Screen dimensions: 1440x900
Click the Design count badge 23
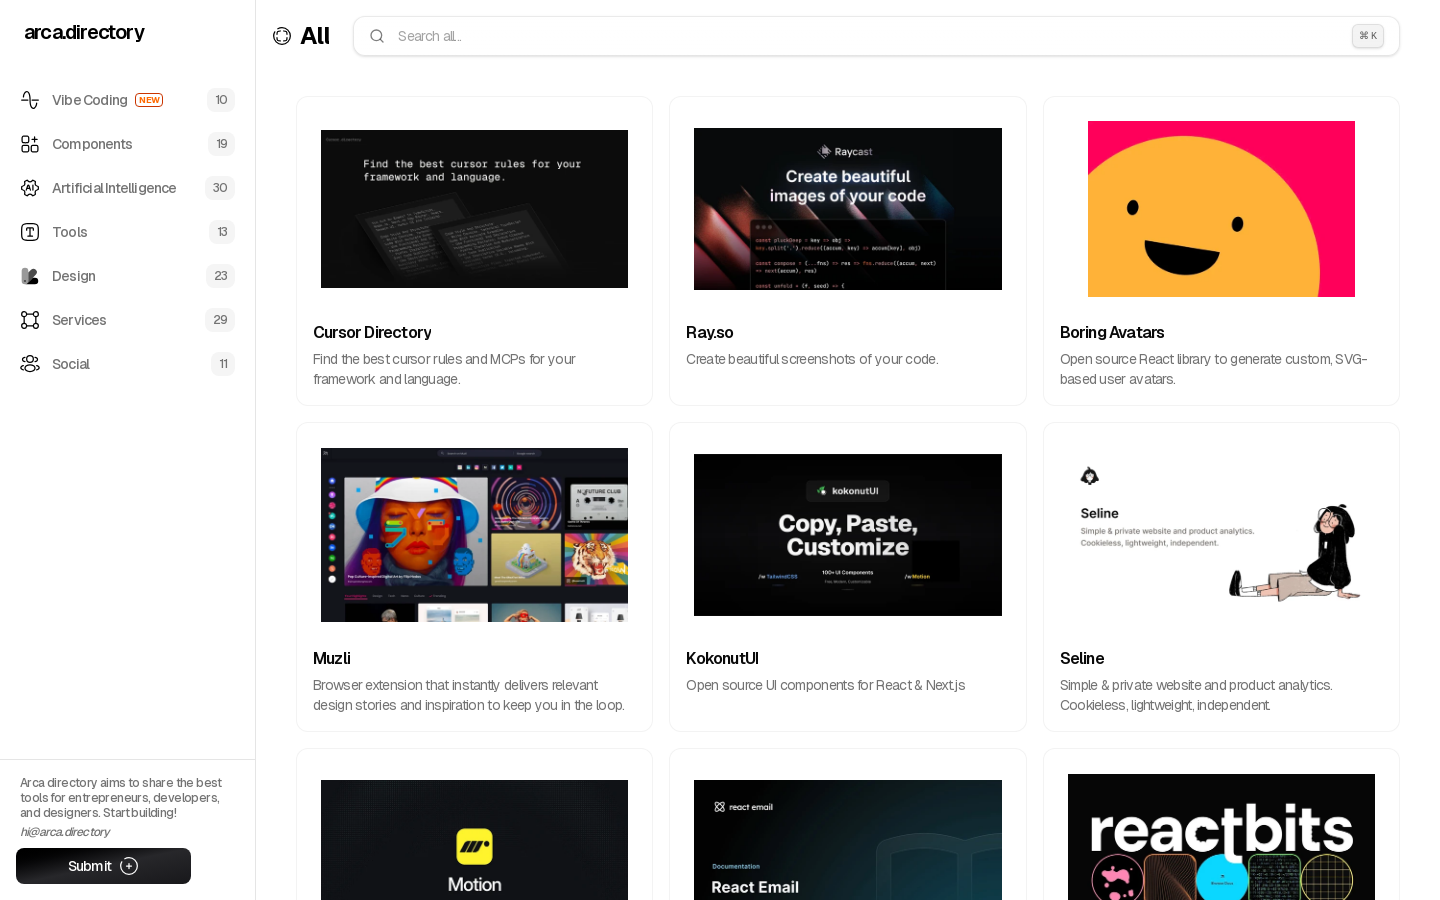(220, 276)
